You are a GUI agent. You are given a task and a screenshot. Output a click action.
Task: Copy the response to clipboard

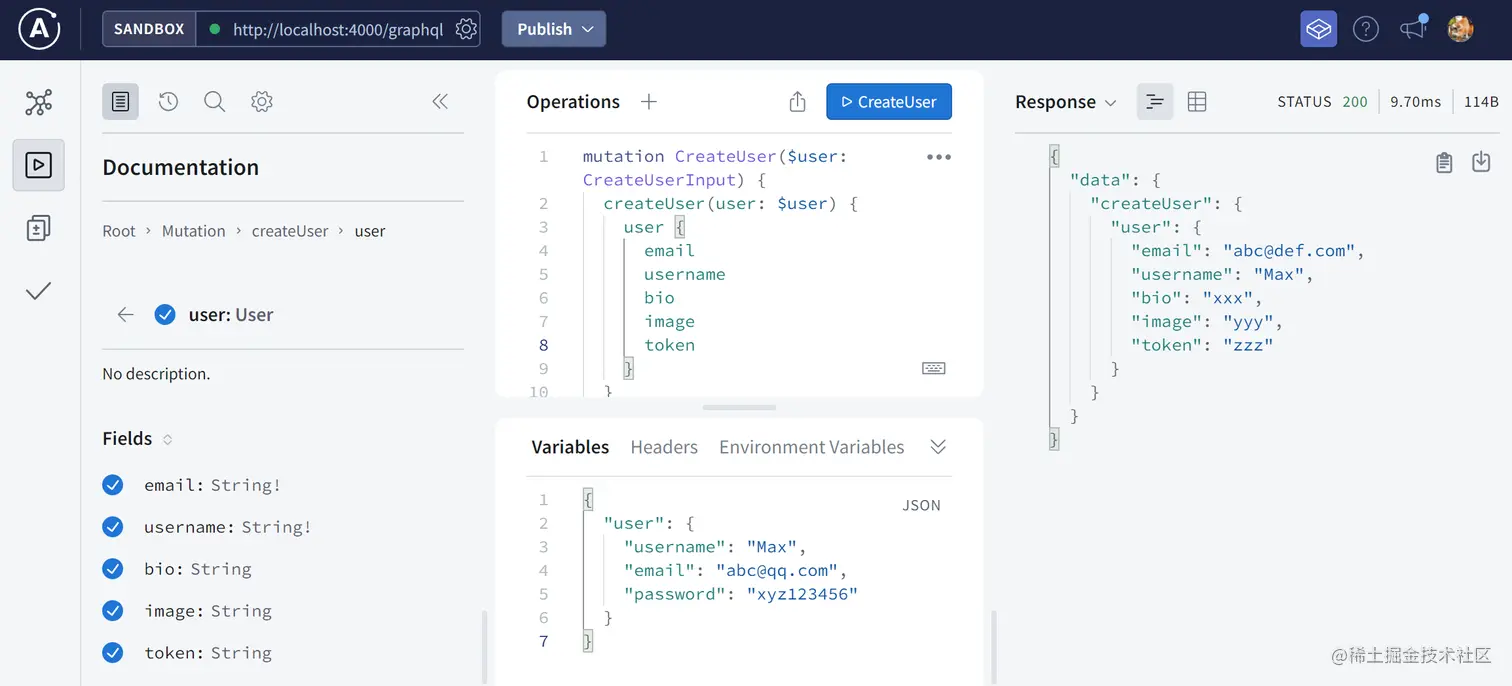pos(1444,162)
